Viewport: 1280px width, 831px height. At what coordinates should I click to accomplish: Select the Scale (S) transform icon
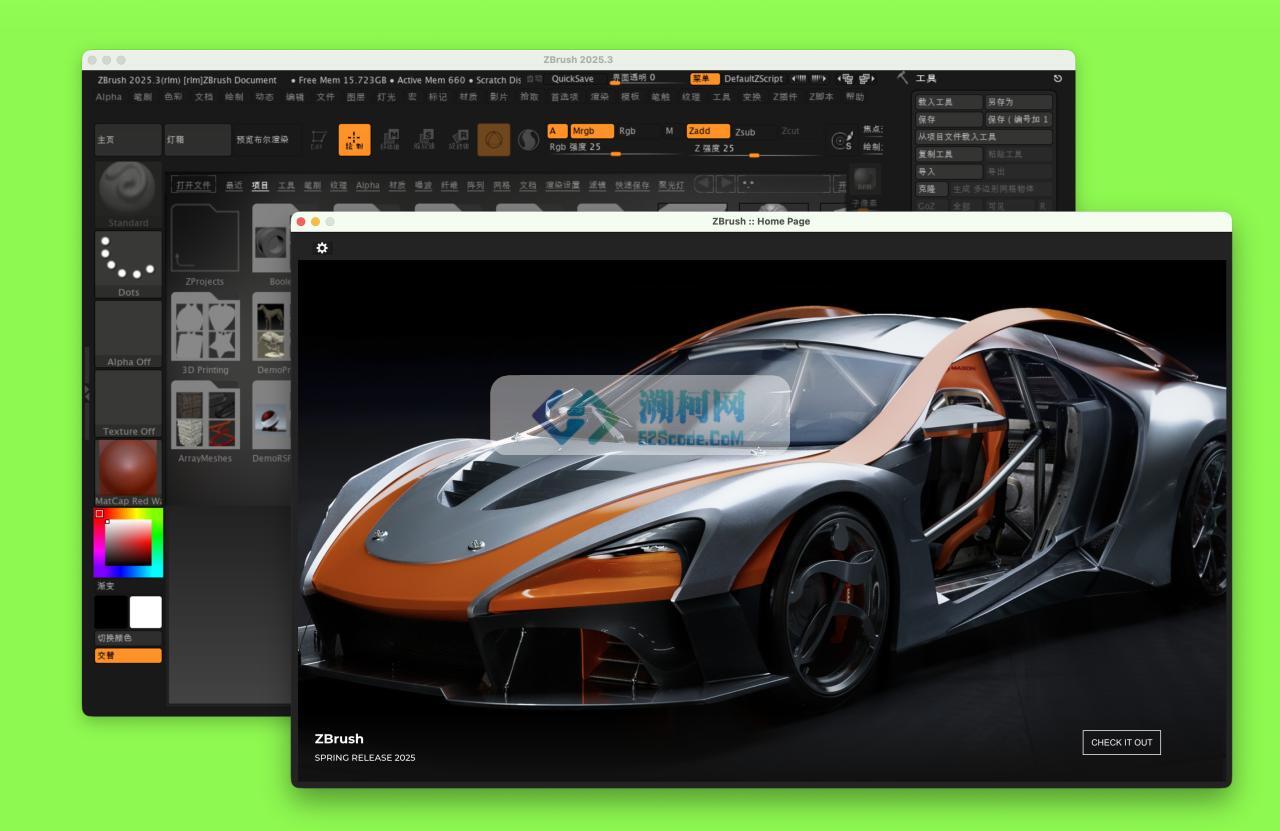click(424, 140)
